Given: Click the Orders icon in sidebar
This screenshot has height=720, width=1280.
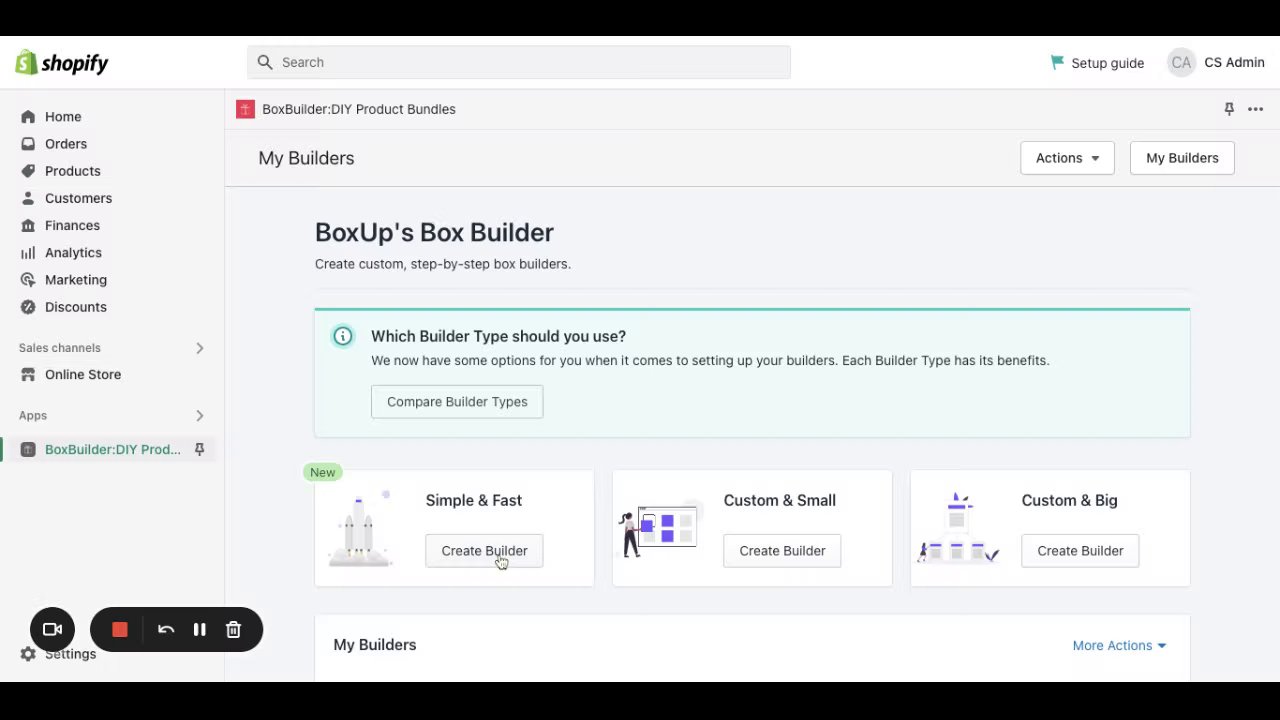Looking at the screenshot, I should click(28, 144).
